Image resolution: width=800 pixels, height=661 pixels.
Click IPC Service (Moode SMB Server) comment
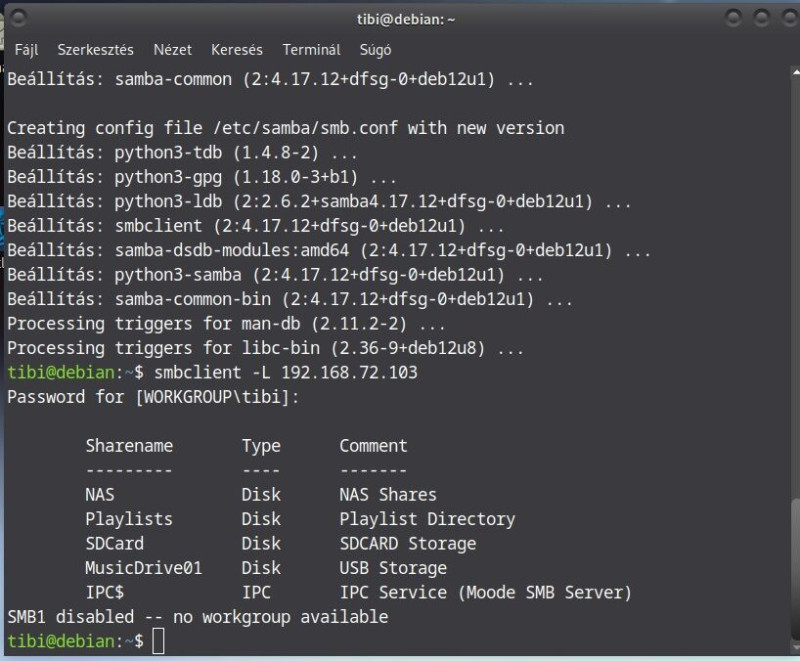tap(486, 593)
